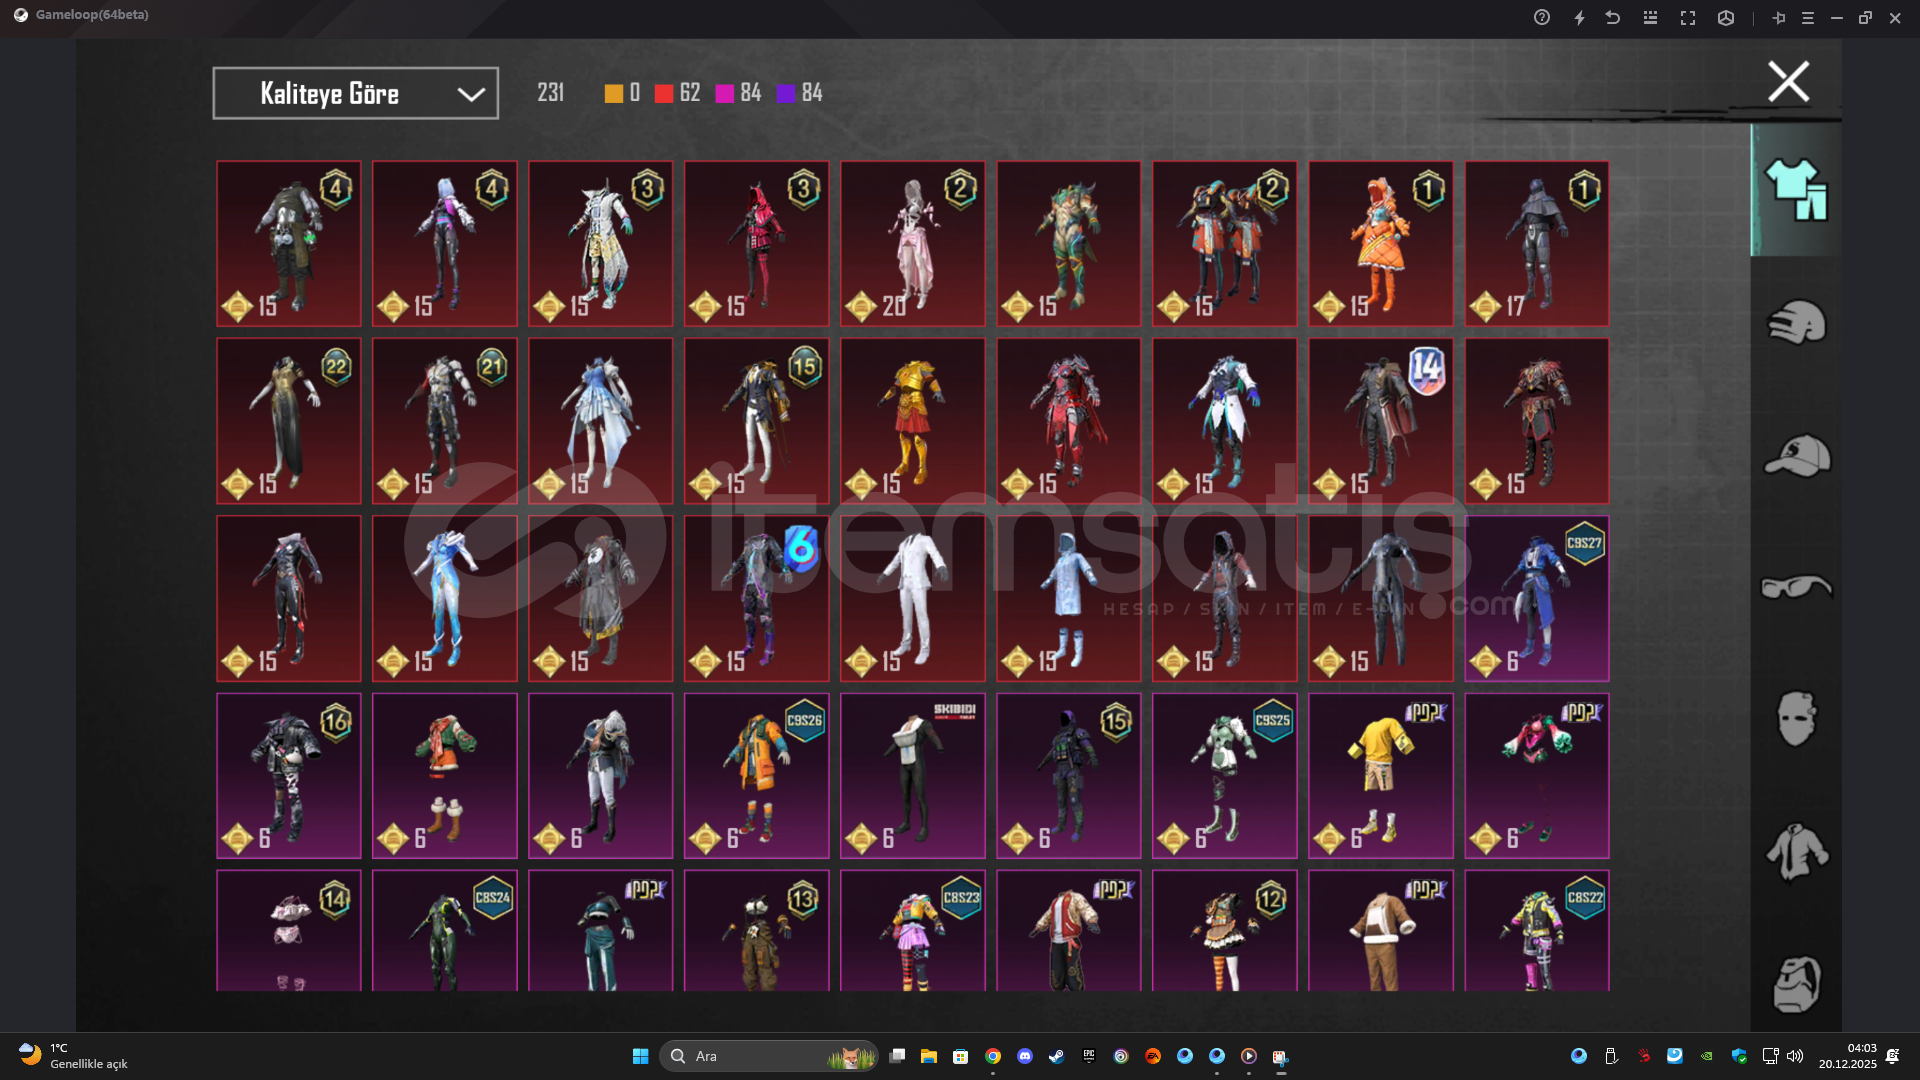Viewport: 1920px width, 1080px height.
Task: Open the sunglasses category icon
Action: point(1796,587)
